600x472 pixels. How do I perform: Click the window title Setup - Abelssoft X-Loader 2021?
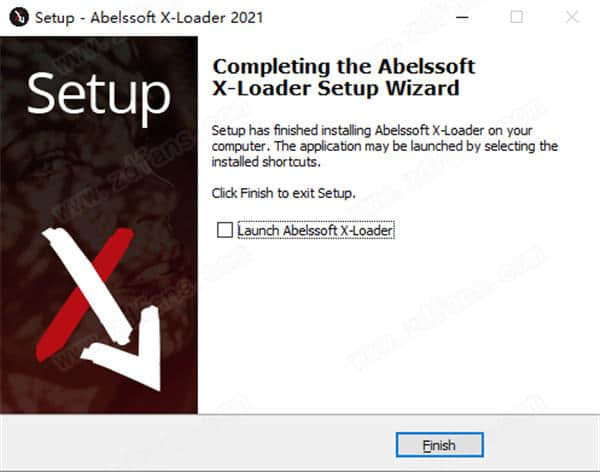coord(149,18)
